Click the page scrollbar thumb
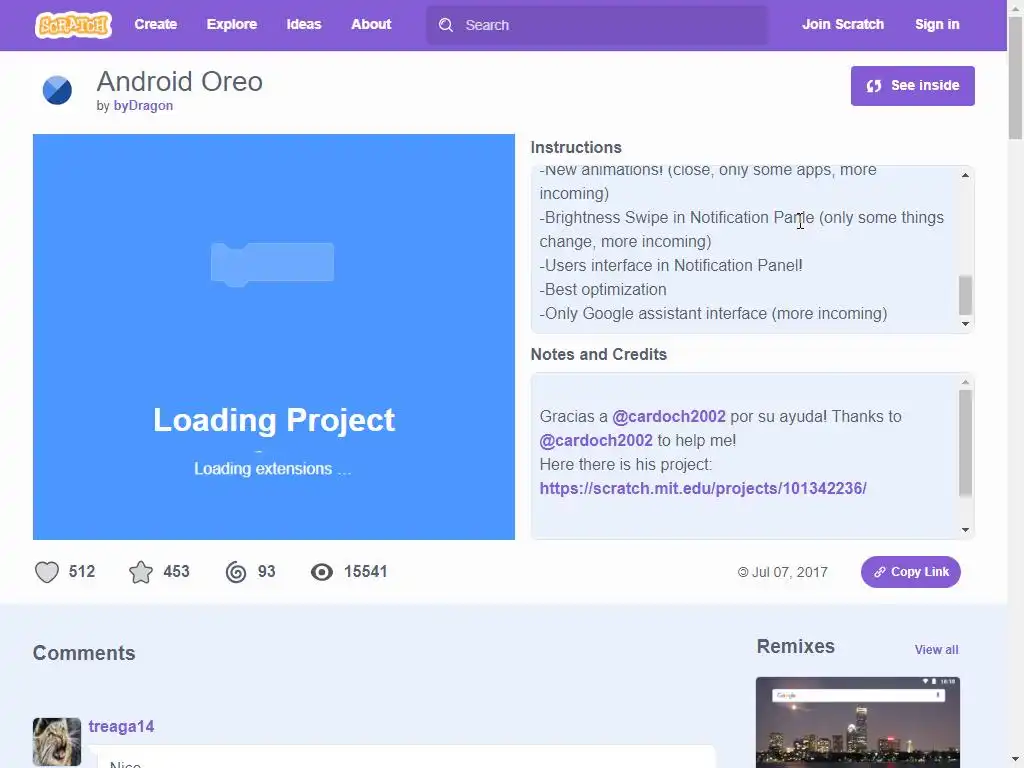 pyautogui.click(x=1015, y=77)
